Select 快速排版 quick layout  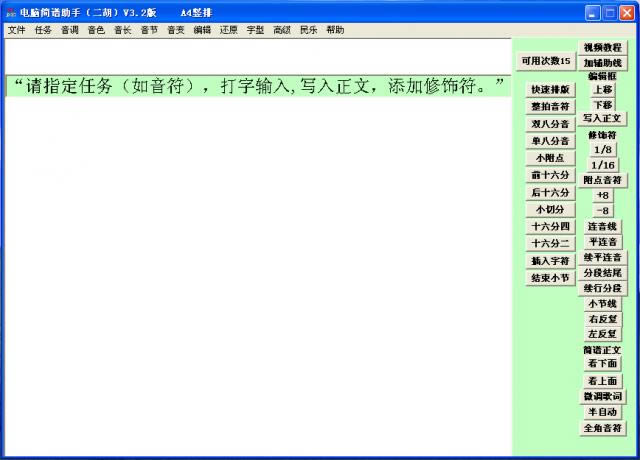[550, 90]
